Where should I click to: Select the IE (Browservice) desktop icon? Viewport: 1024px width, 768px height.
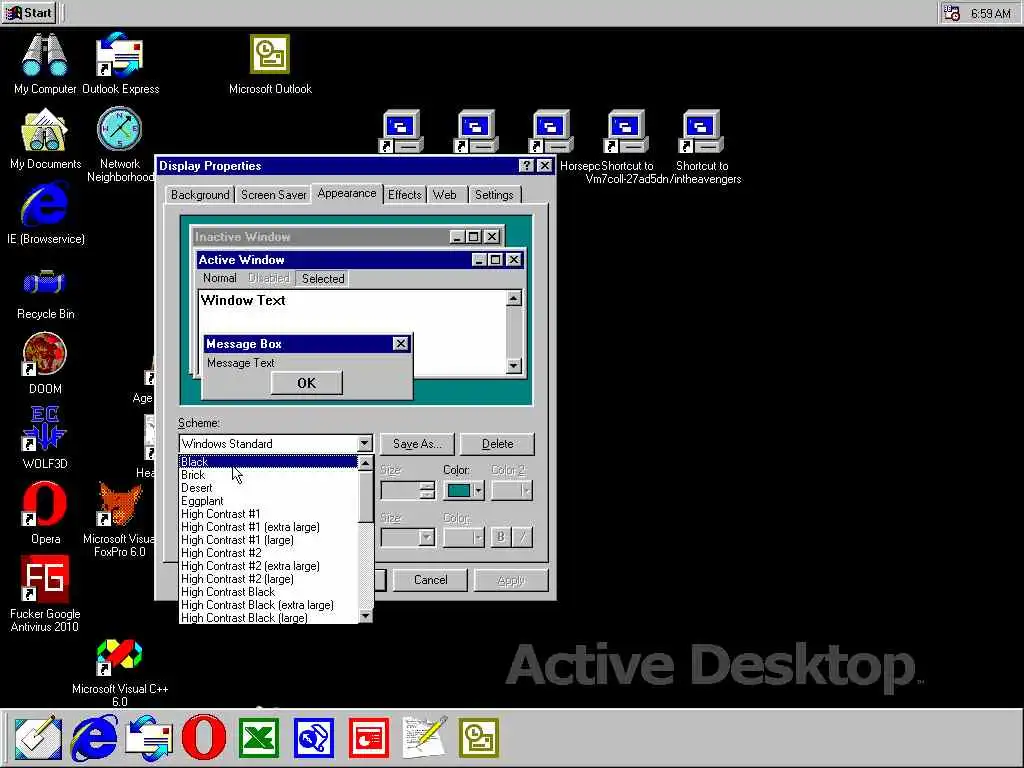[45, 214]
